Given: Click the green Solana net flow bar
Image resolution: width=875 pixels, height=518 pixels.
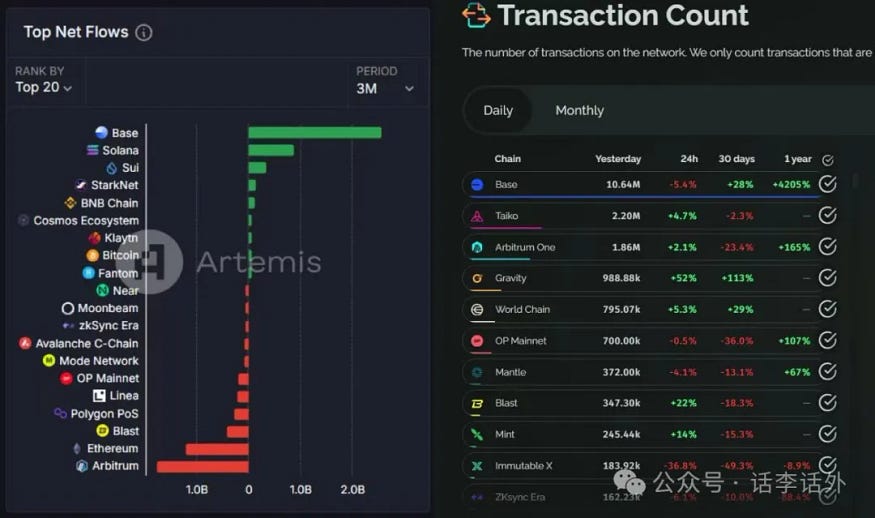Looking at the screenshot, I should point(271,150).
